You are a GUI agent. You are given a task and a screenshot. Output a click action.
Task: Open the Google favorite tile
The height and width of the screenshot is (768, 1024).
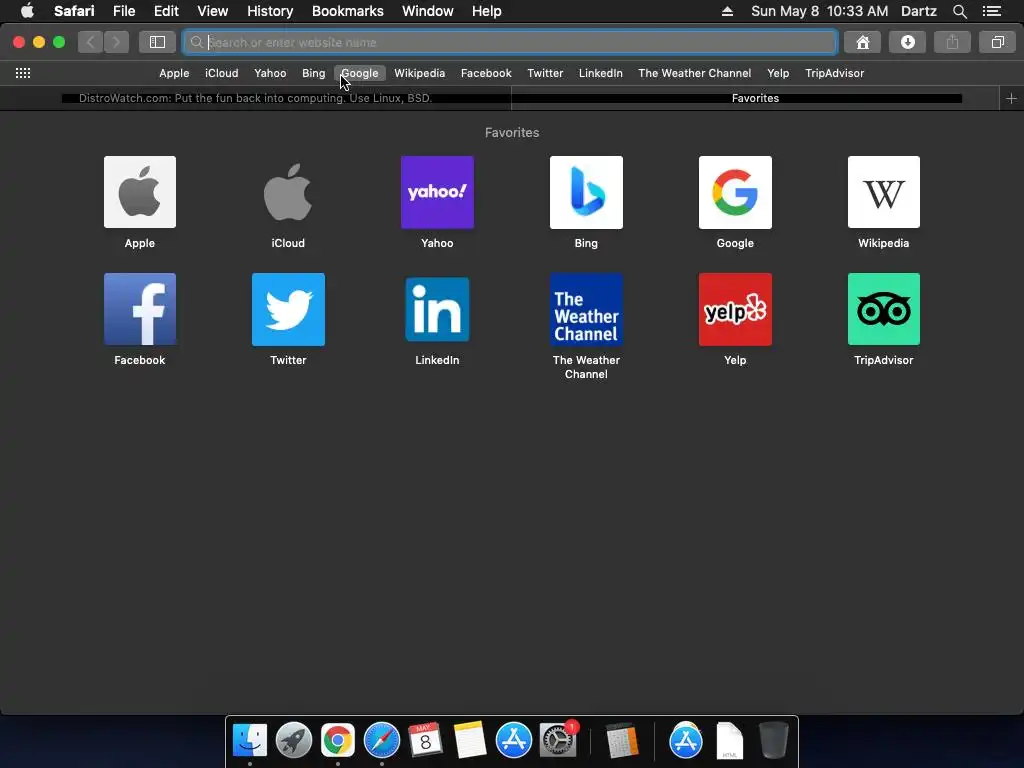(x=735, y=192)
